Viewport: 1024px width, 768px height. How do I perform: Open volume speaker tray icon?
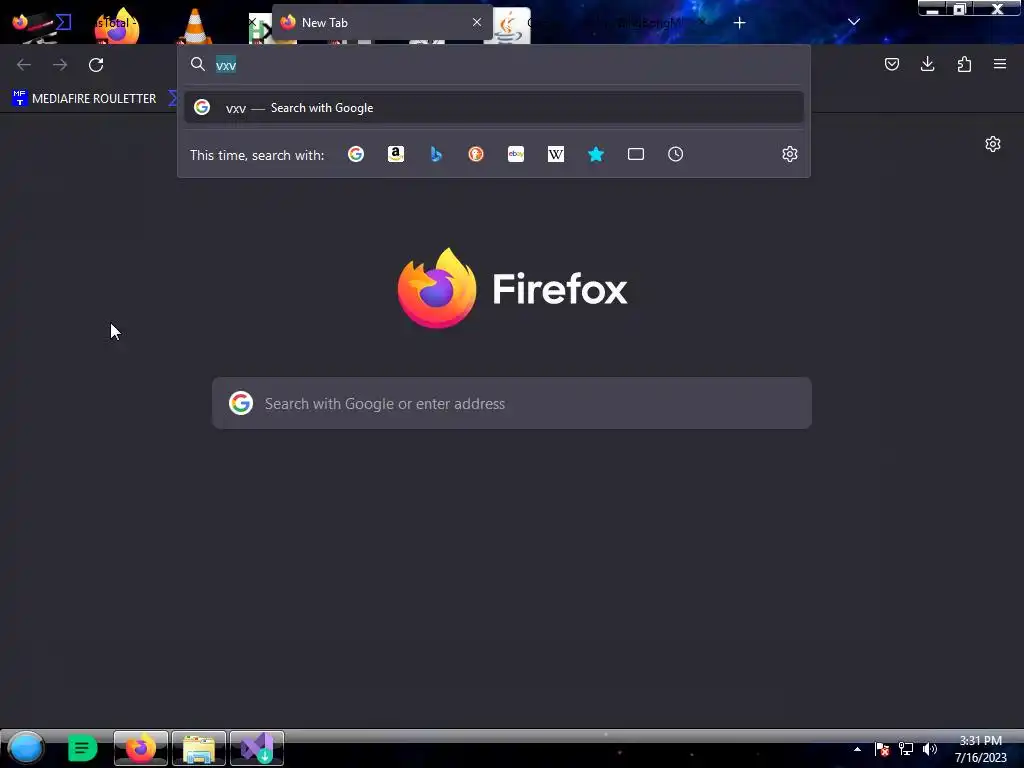[930, 749]
